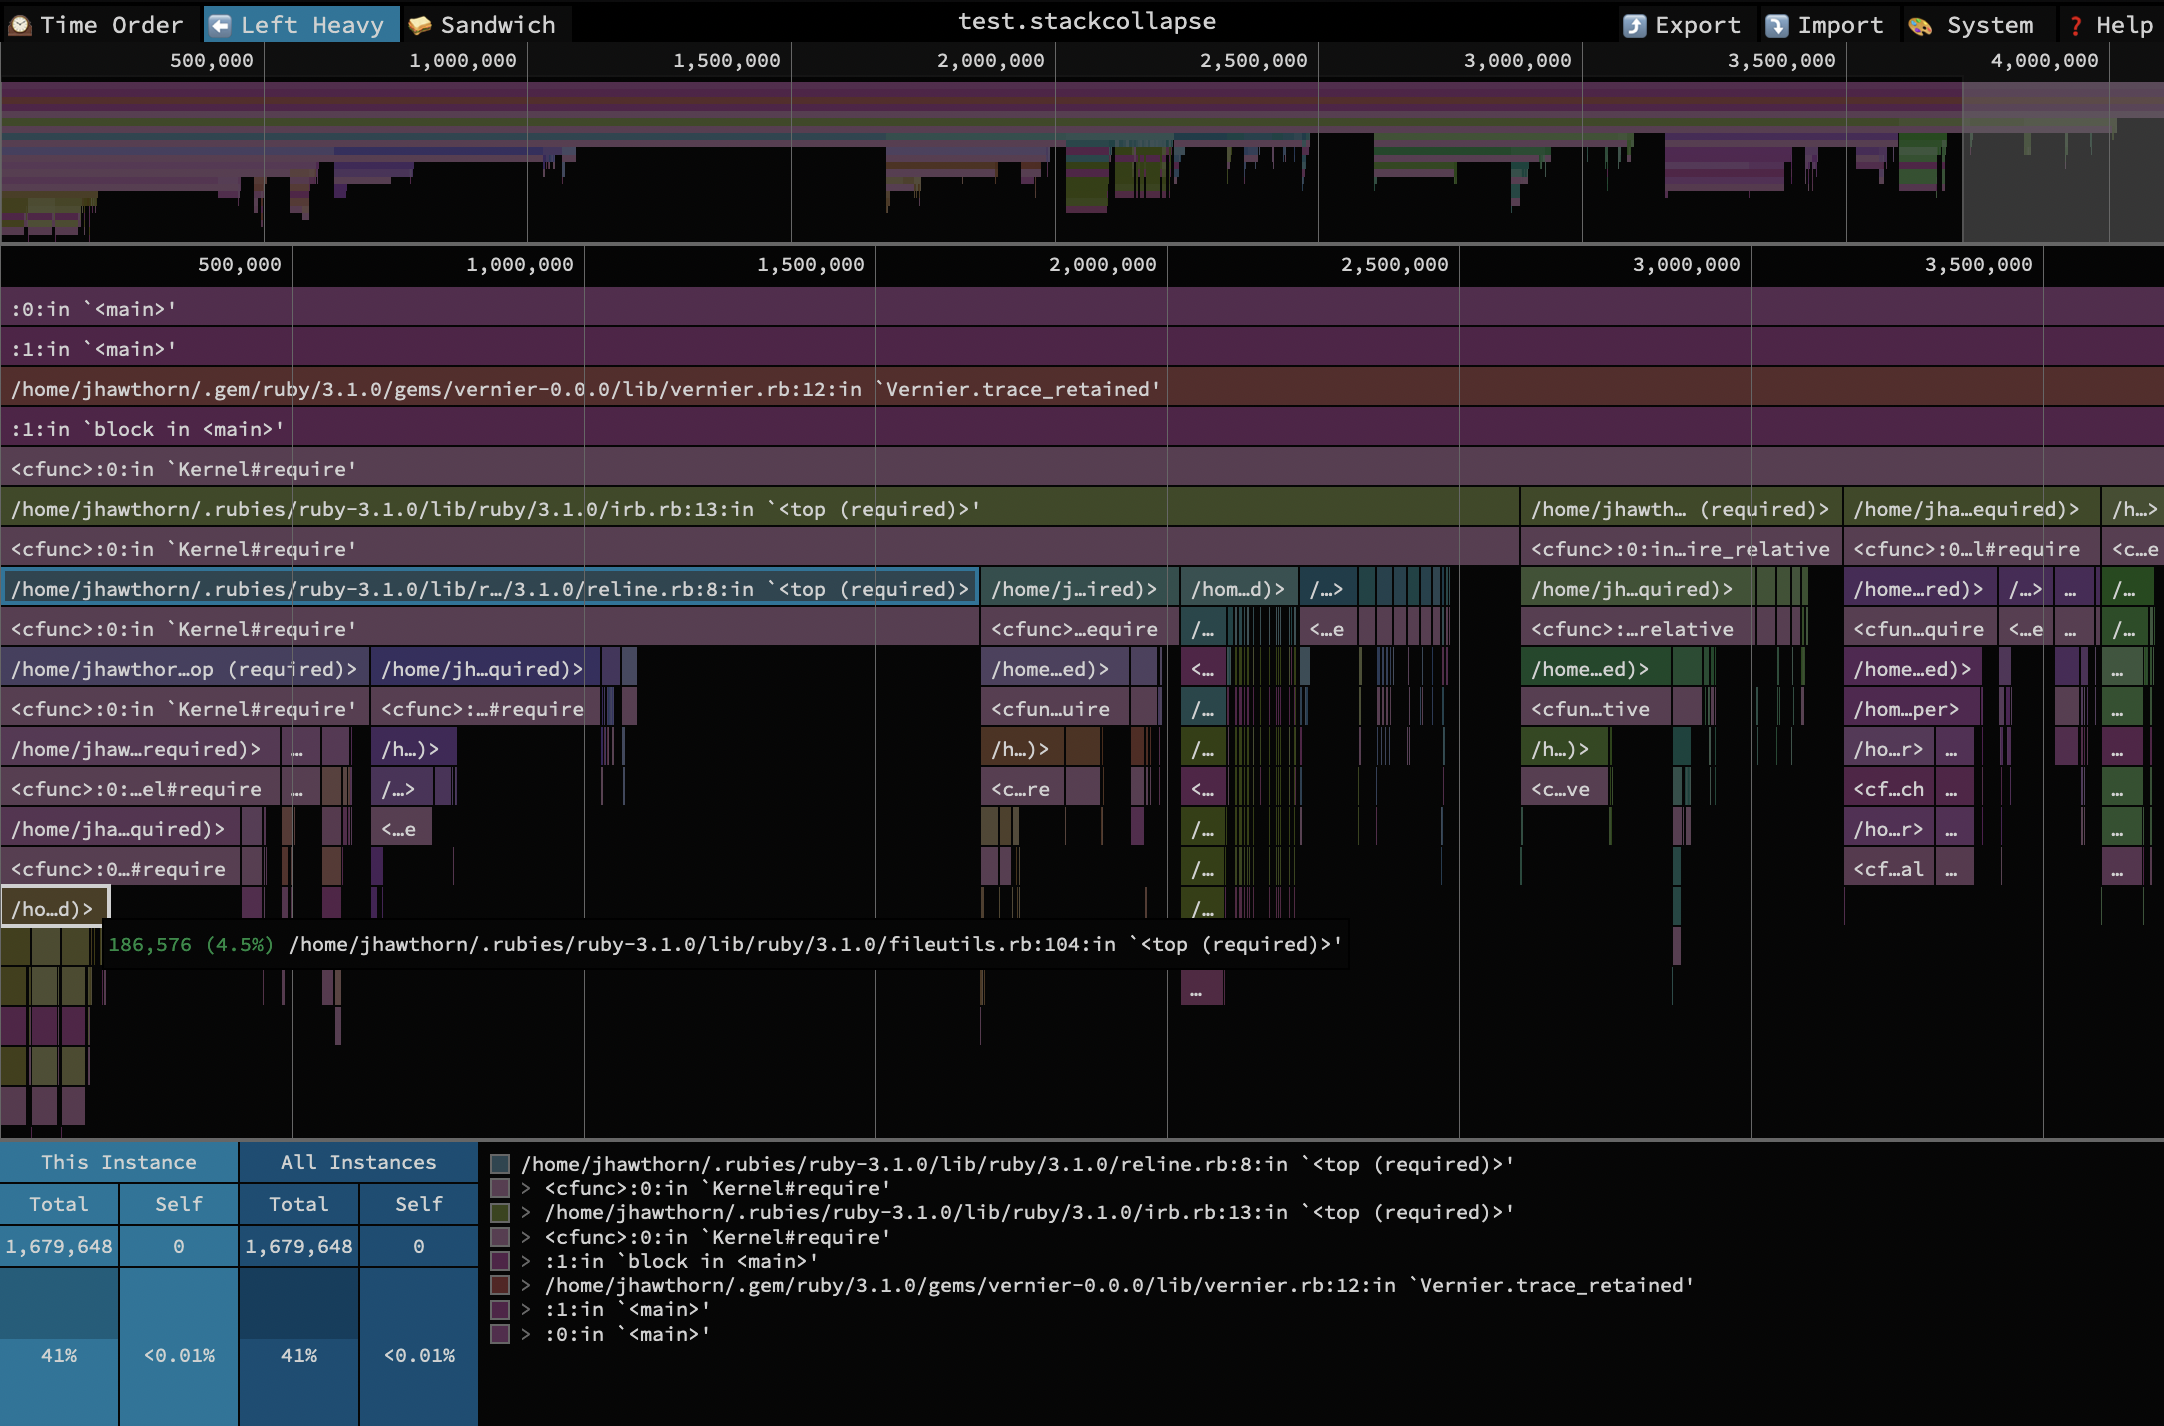Open Help link
This screenshot has width=2164, height=1426.
pyautogui.click(x=2124, y=25)
